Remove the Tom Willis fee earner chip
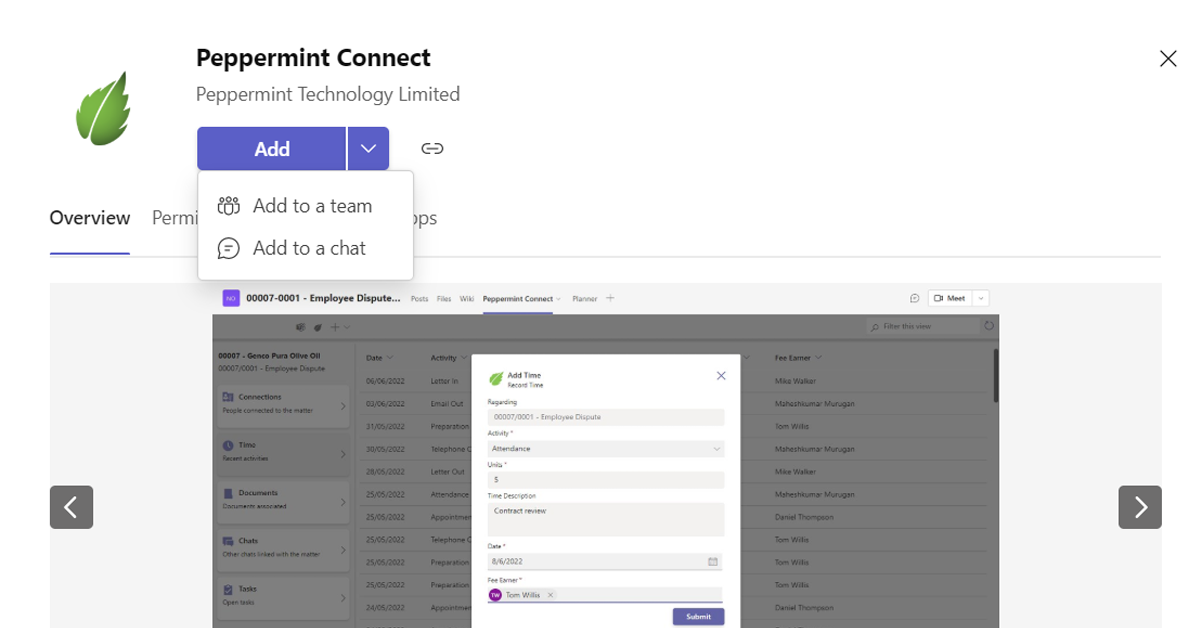 pos(550,595)
